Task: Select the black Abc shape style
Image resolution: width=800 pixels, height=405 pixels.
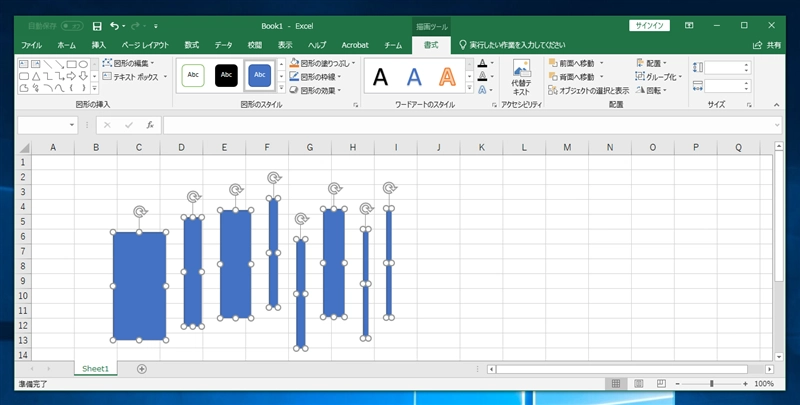Action: coord(227,74)
